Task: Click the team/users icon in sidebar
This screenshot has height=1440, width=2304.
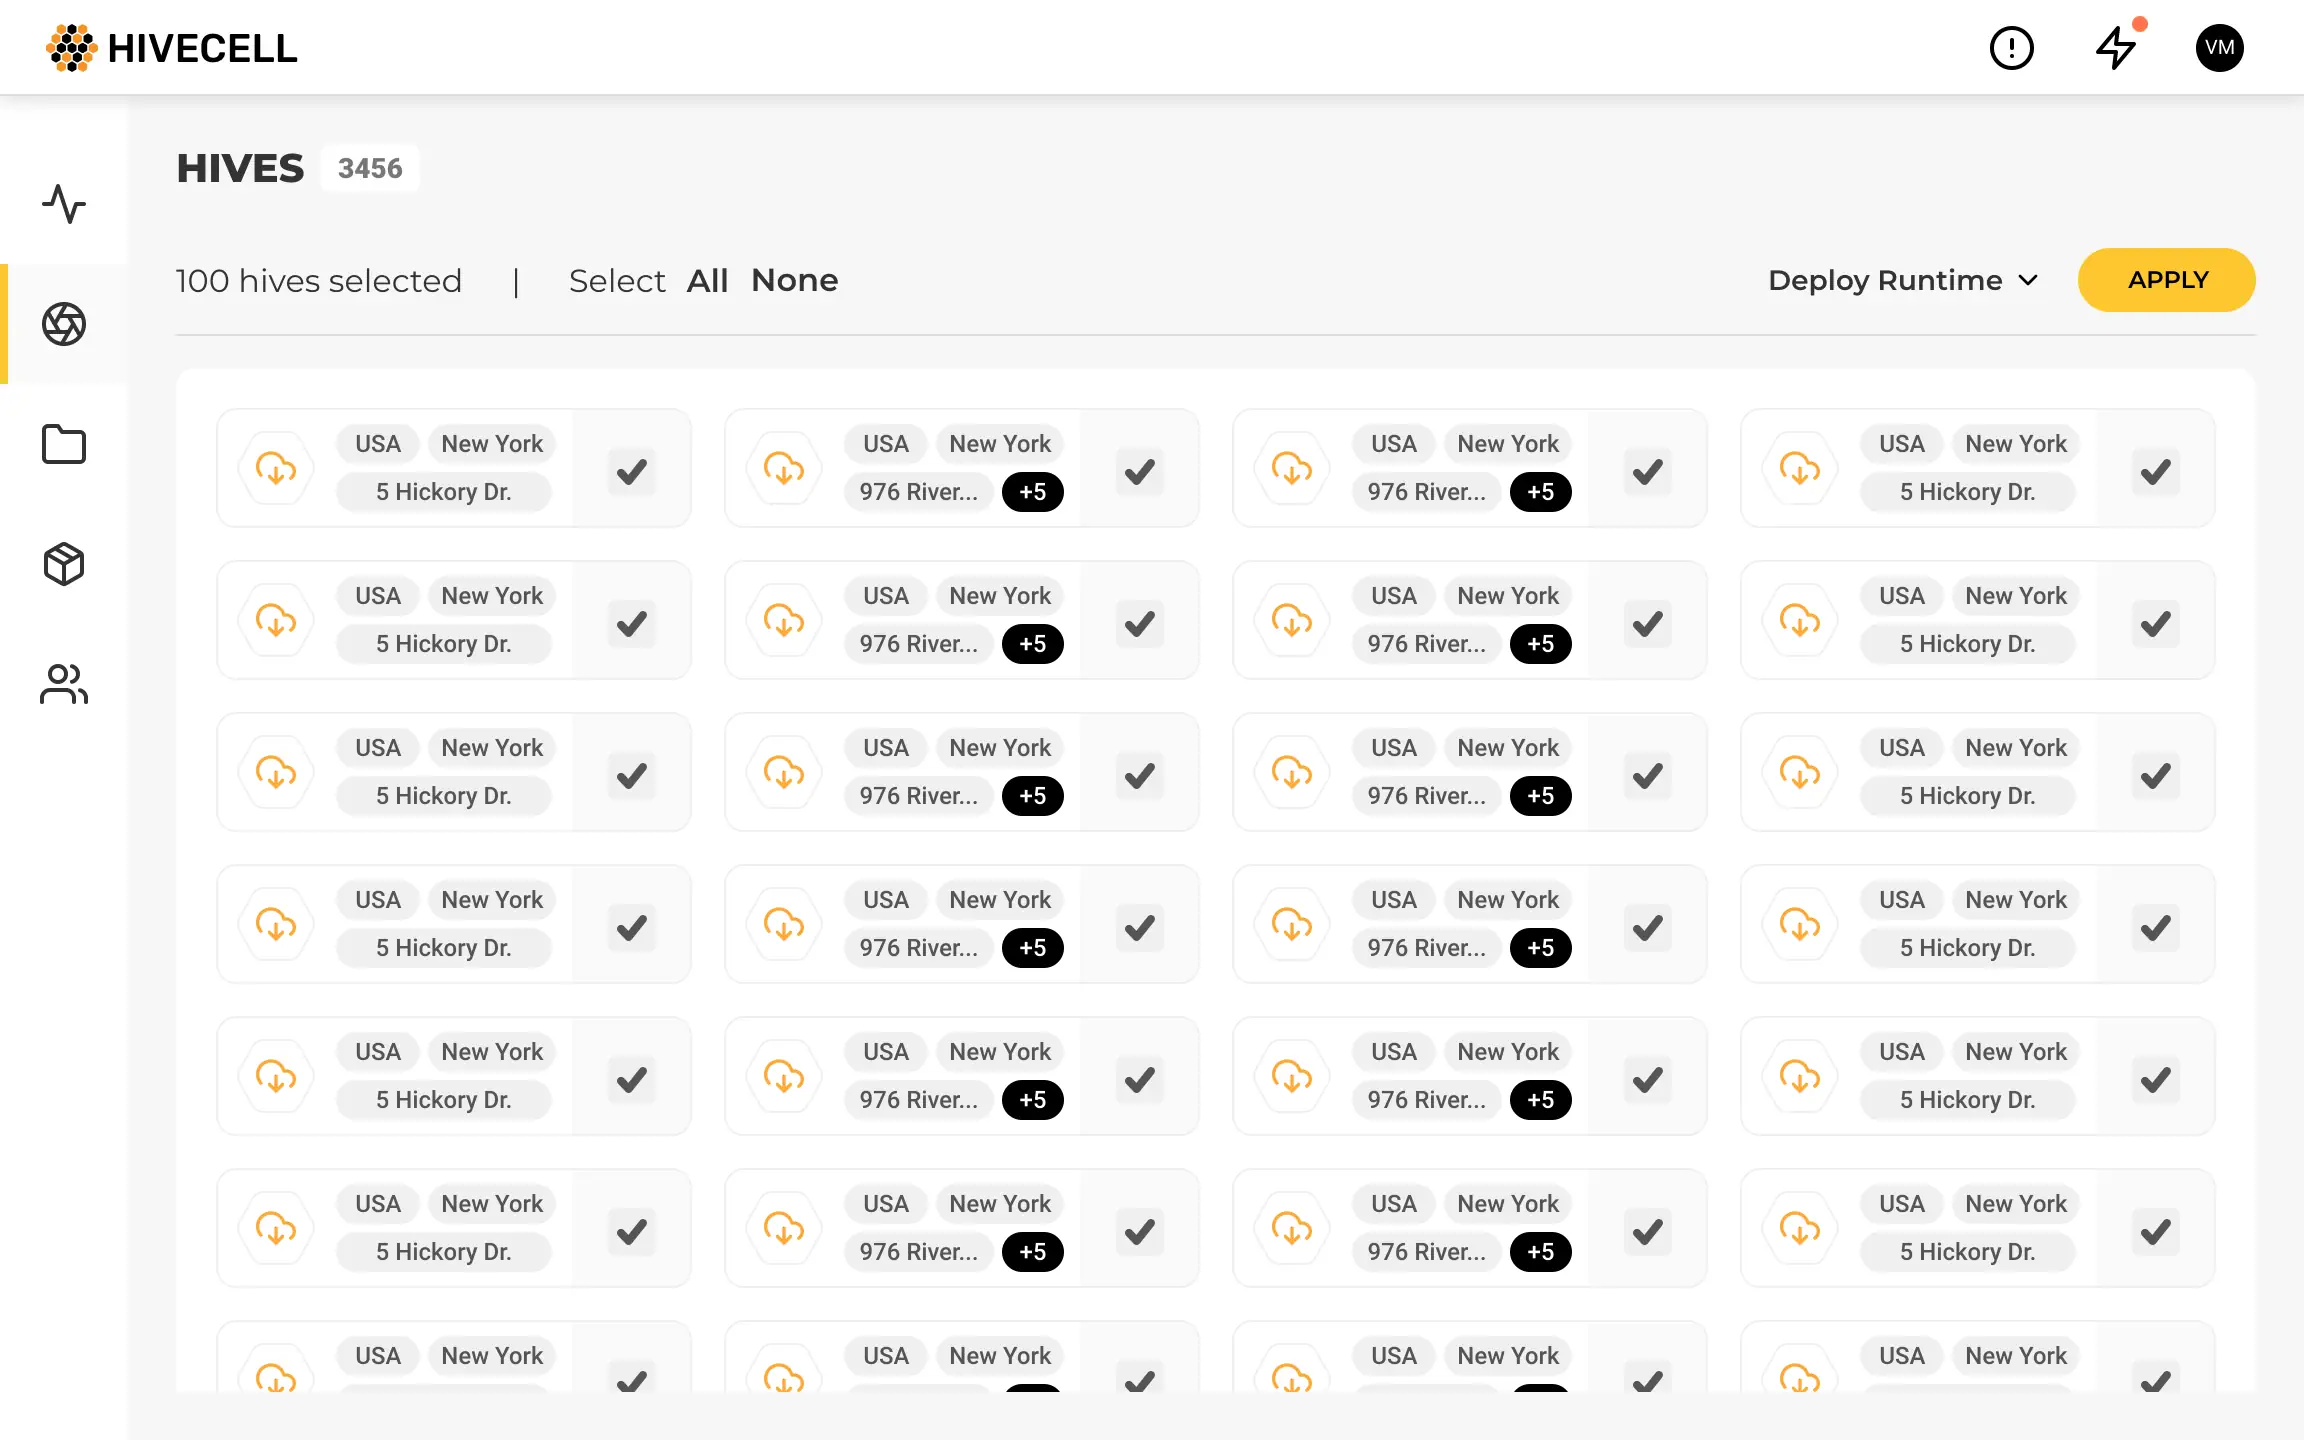Action: click(x=63, y=684)
